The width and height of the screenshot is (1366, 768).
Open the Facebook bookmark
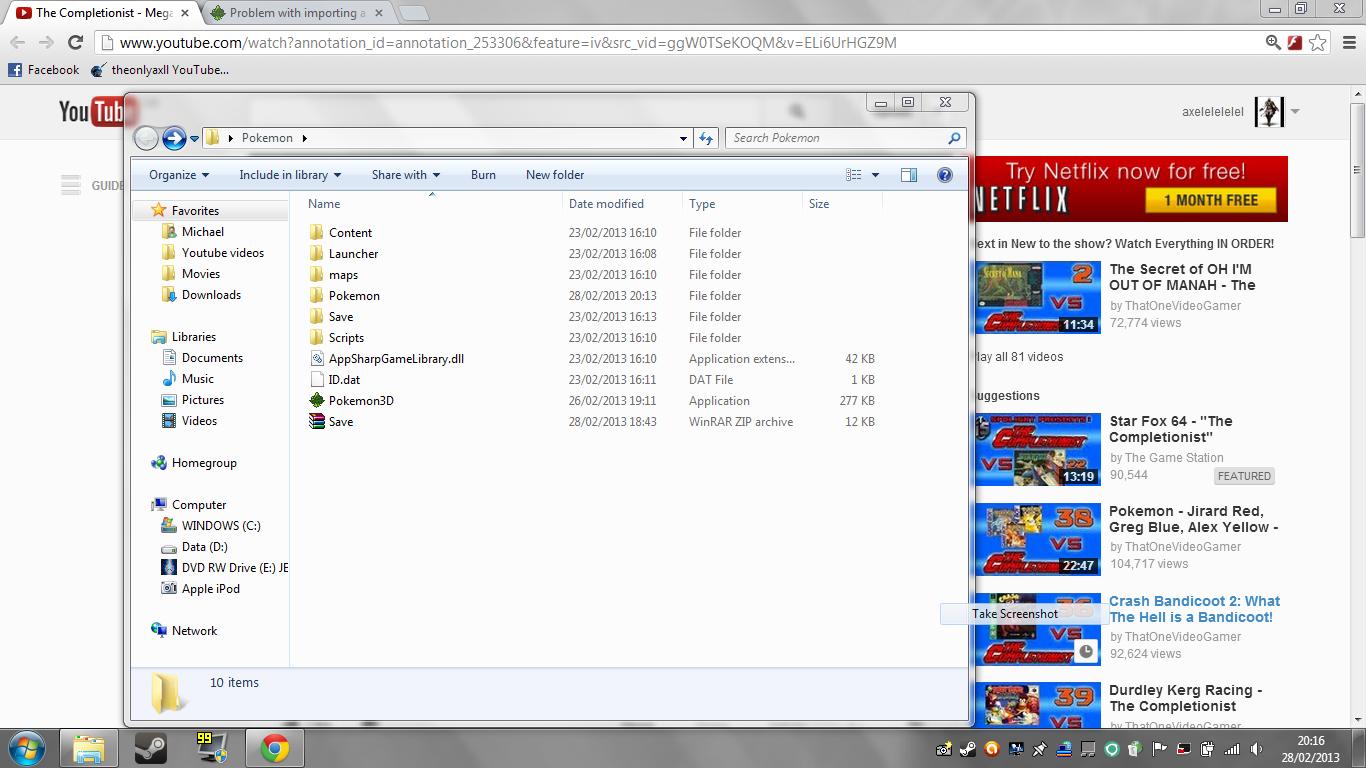(43, 70)
